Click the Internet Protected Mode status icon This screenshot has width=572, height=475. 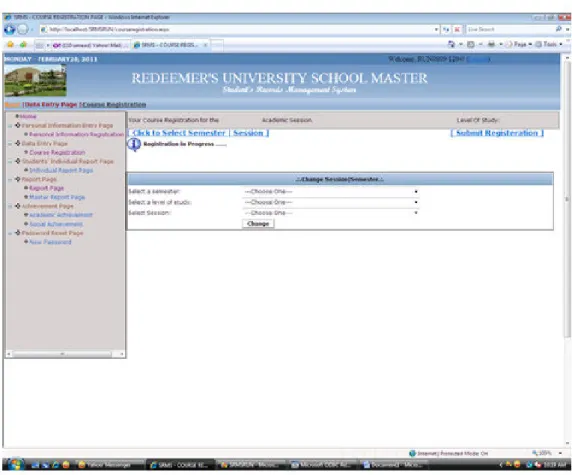413,453
